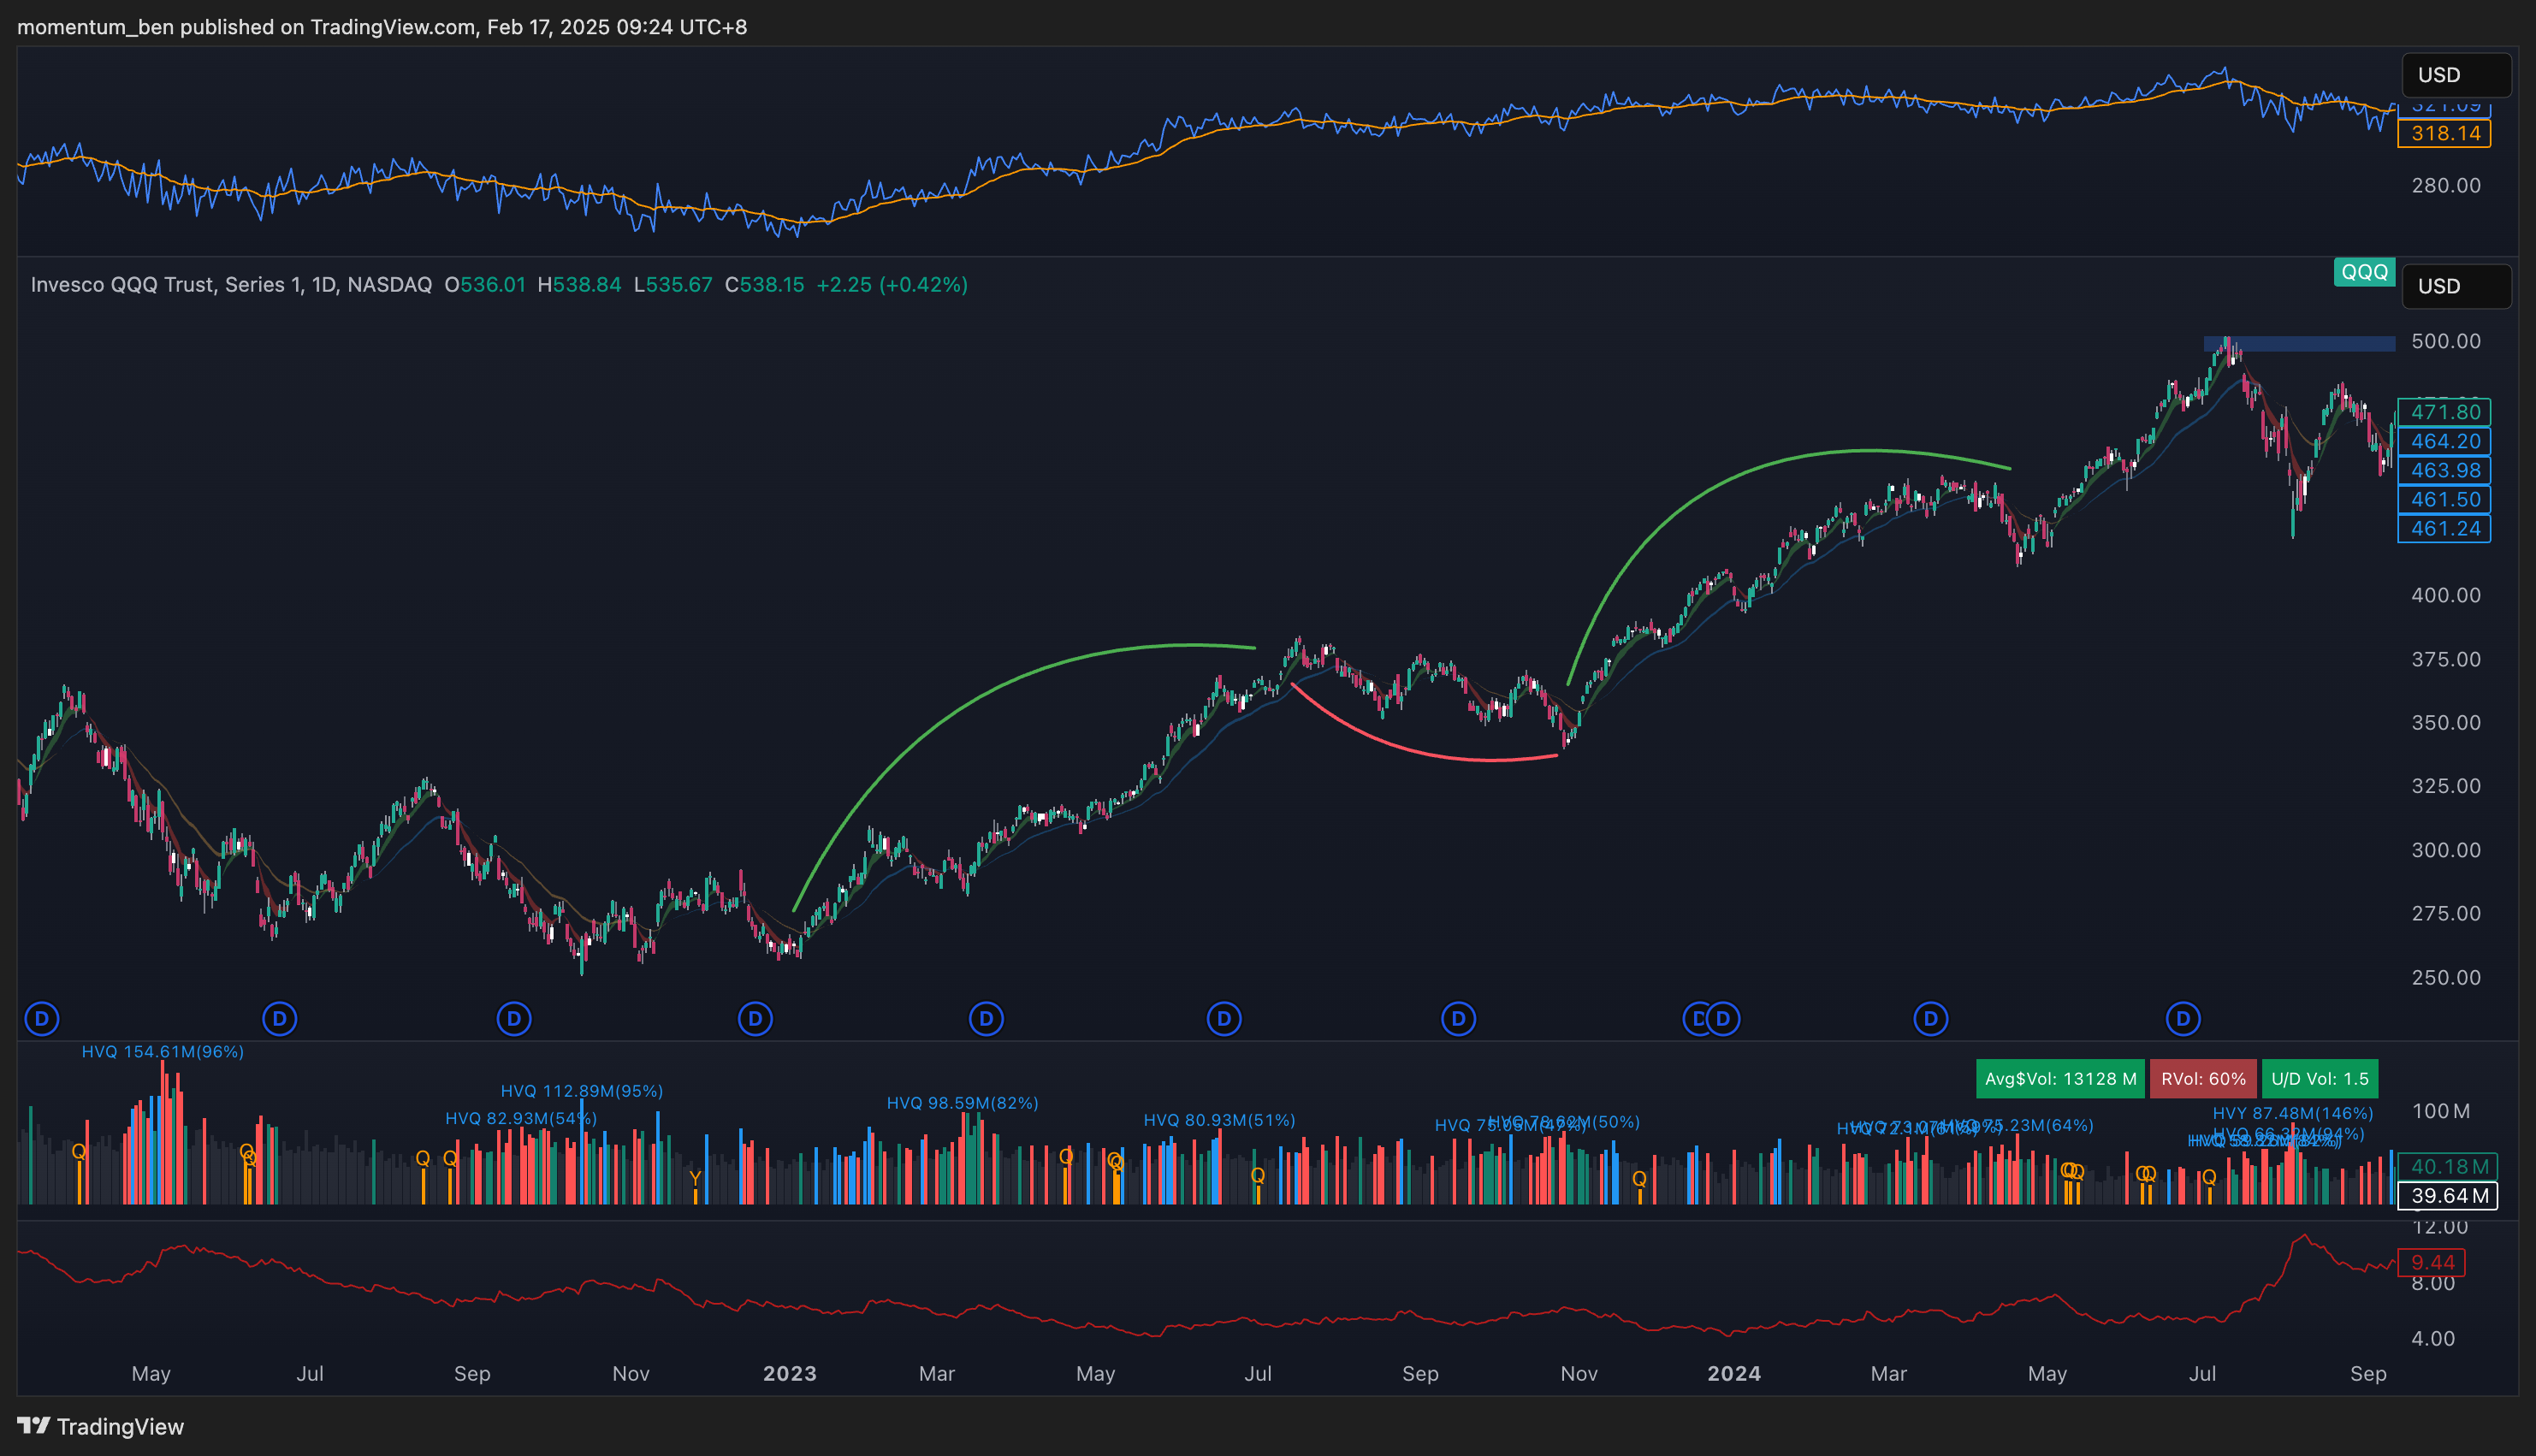Click the TradingView logo at bottom left
Image resolution: width=2536 pixels, height=1456 pixels.
(100, 1426)
